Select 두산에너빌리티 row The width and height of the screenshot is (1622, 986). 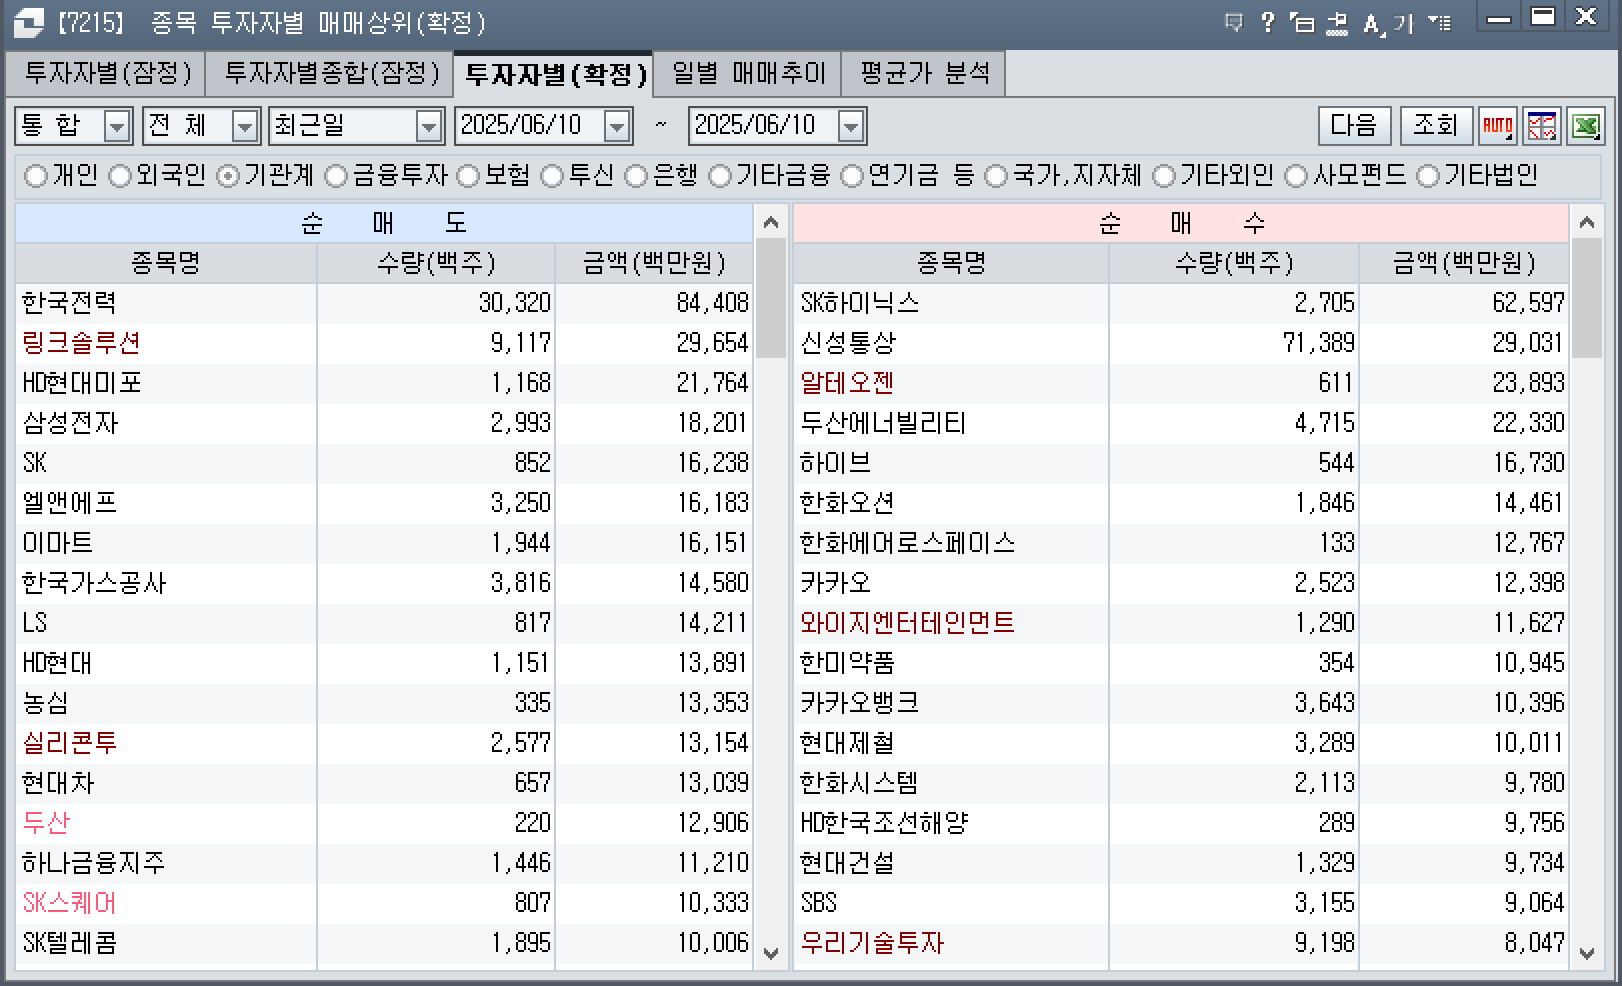coord(1181,423)
